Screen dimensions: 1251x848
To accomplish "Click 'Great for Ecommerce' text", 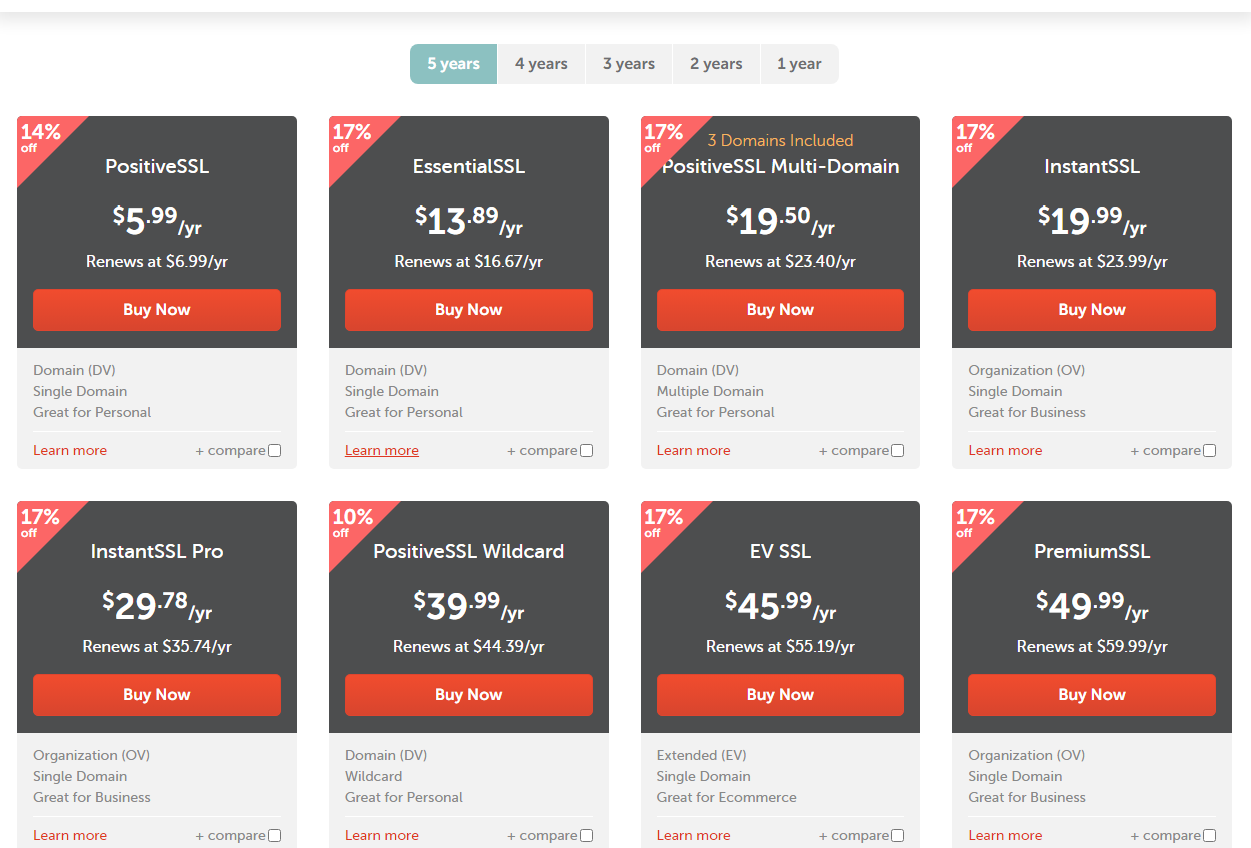I will tap(727, 798).
